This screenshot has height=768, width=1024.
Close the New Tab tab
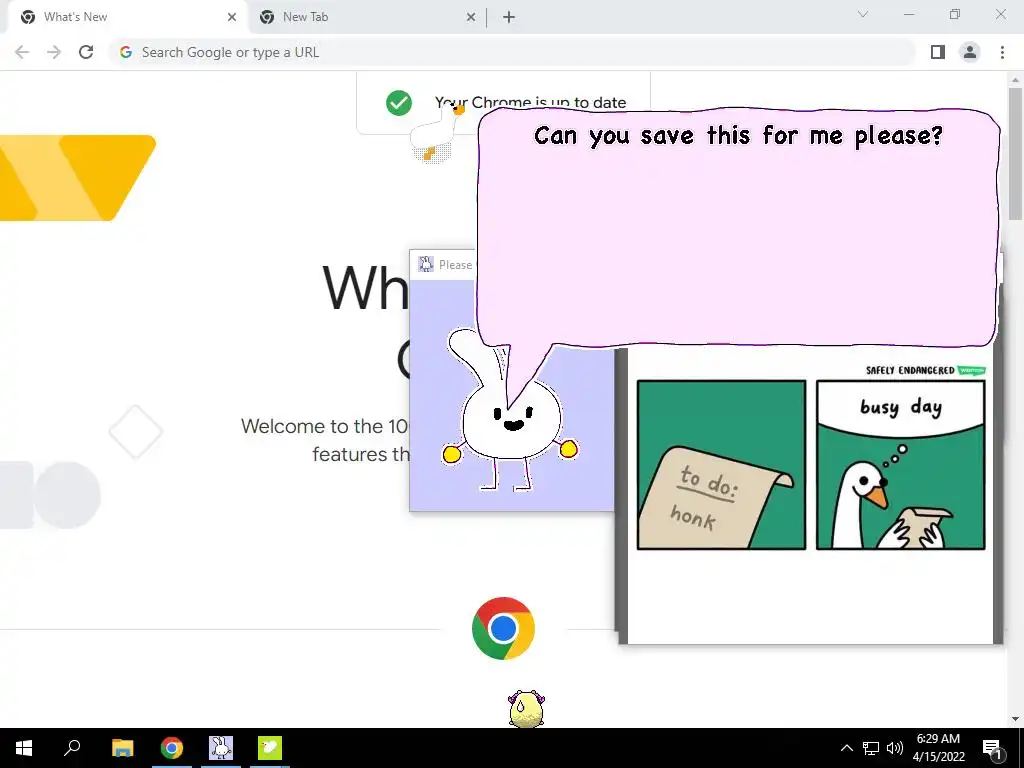click(x=471, y=17)
